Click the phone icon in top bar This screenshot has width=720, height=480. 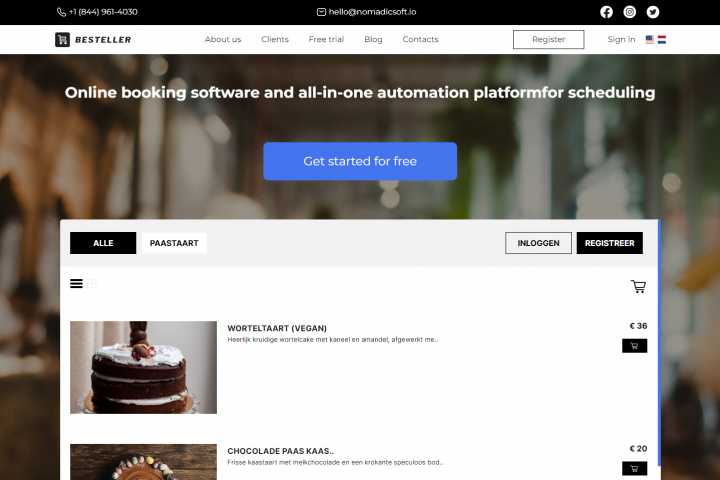tap(61, 12)
